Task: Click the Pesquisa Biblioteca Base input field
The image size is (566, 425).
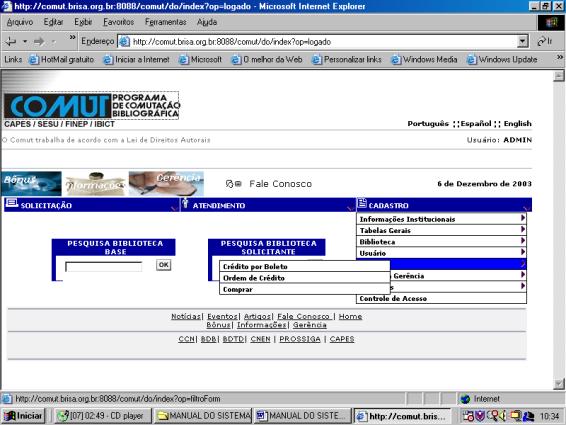Action: click(x=104, y=266)
